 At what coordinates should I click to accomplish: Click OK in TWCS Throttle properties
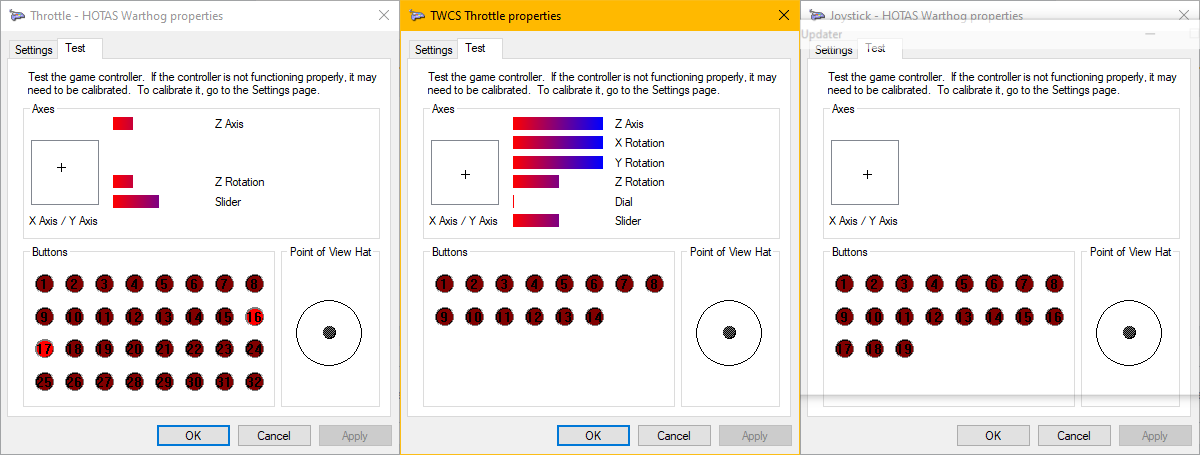pyautogui.click(x=593, y=436)
